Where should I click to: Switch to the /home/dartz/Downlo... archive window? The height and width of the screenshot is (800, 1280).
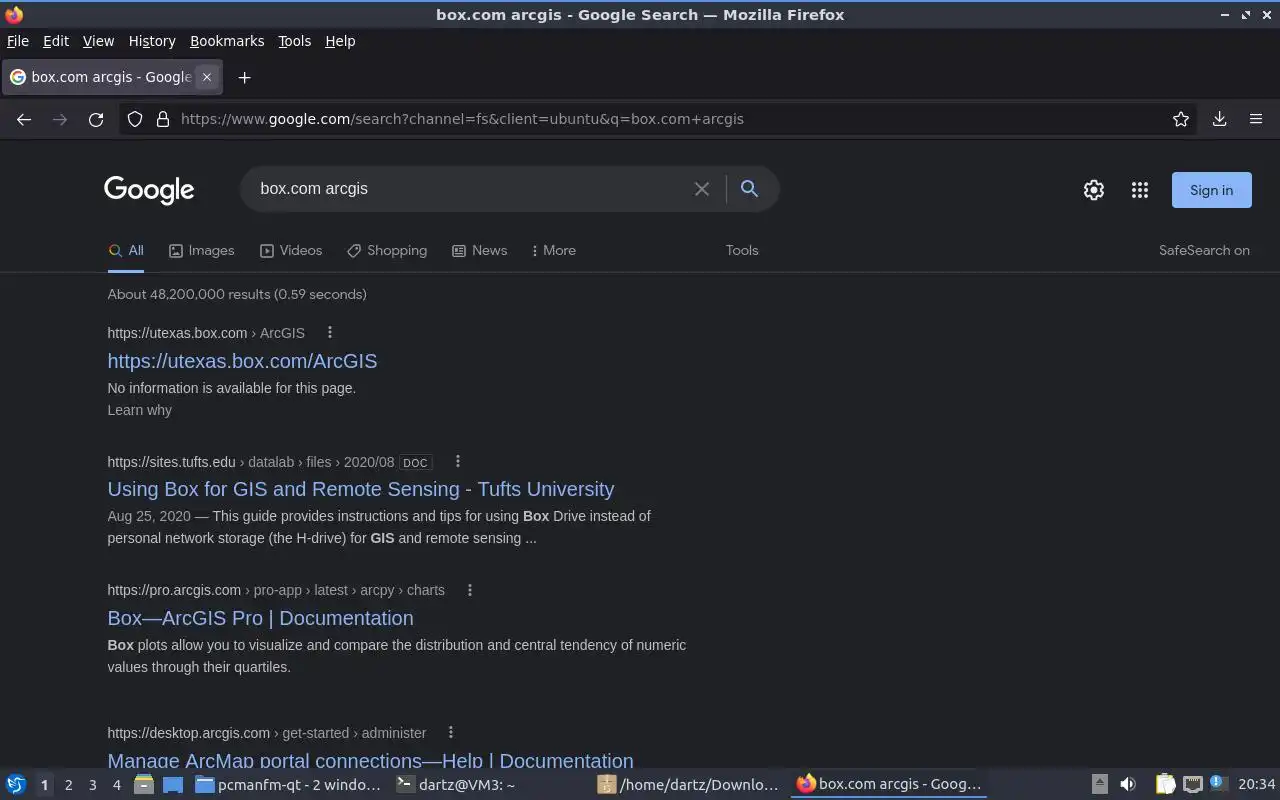coord(689,785)
